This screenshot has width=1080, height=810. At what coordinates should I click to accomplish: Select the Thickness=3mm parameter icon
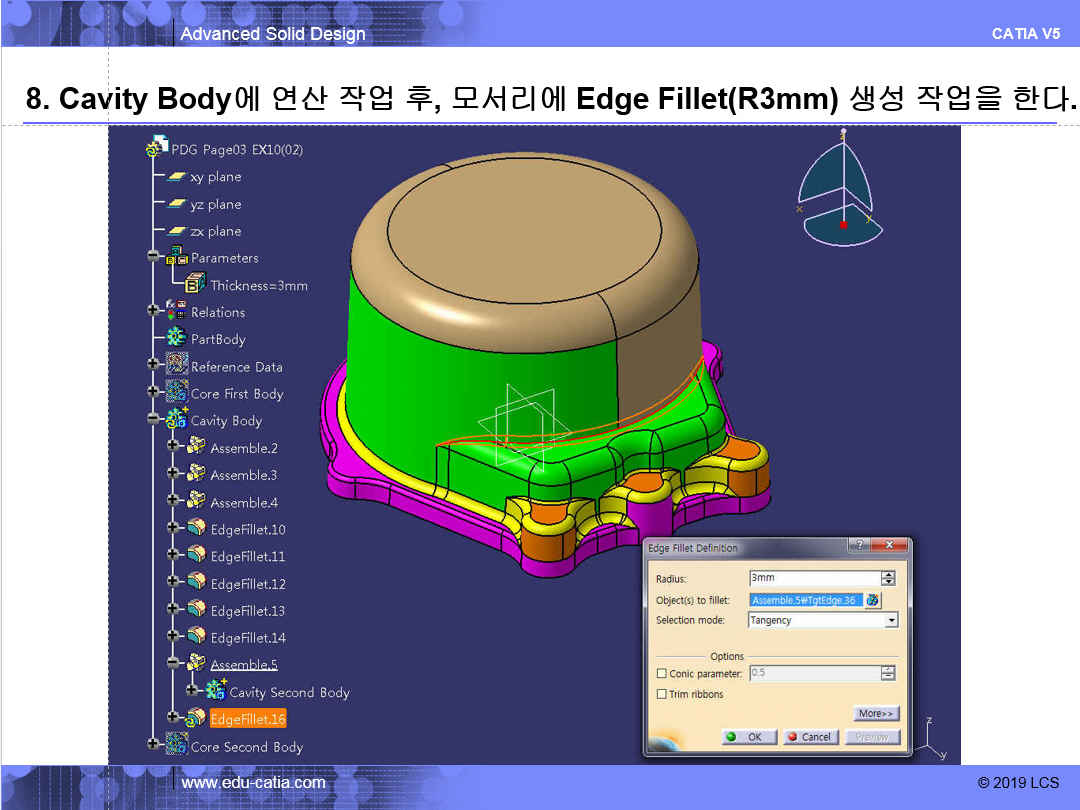197,285
